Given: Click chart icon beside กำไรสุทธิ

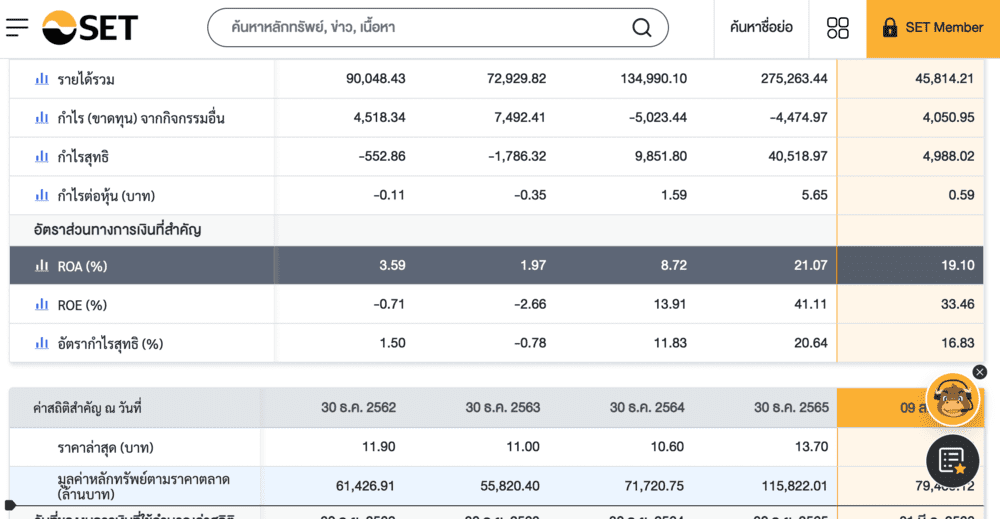Looking at the screenshot, I should 42,157.
